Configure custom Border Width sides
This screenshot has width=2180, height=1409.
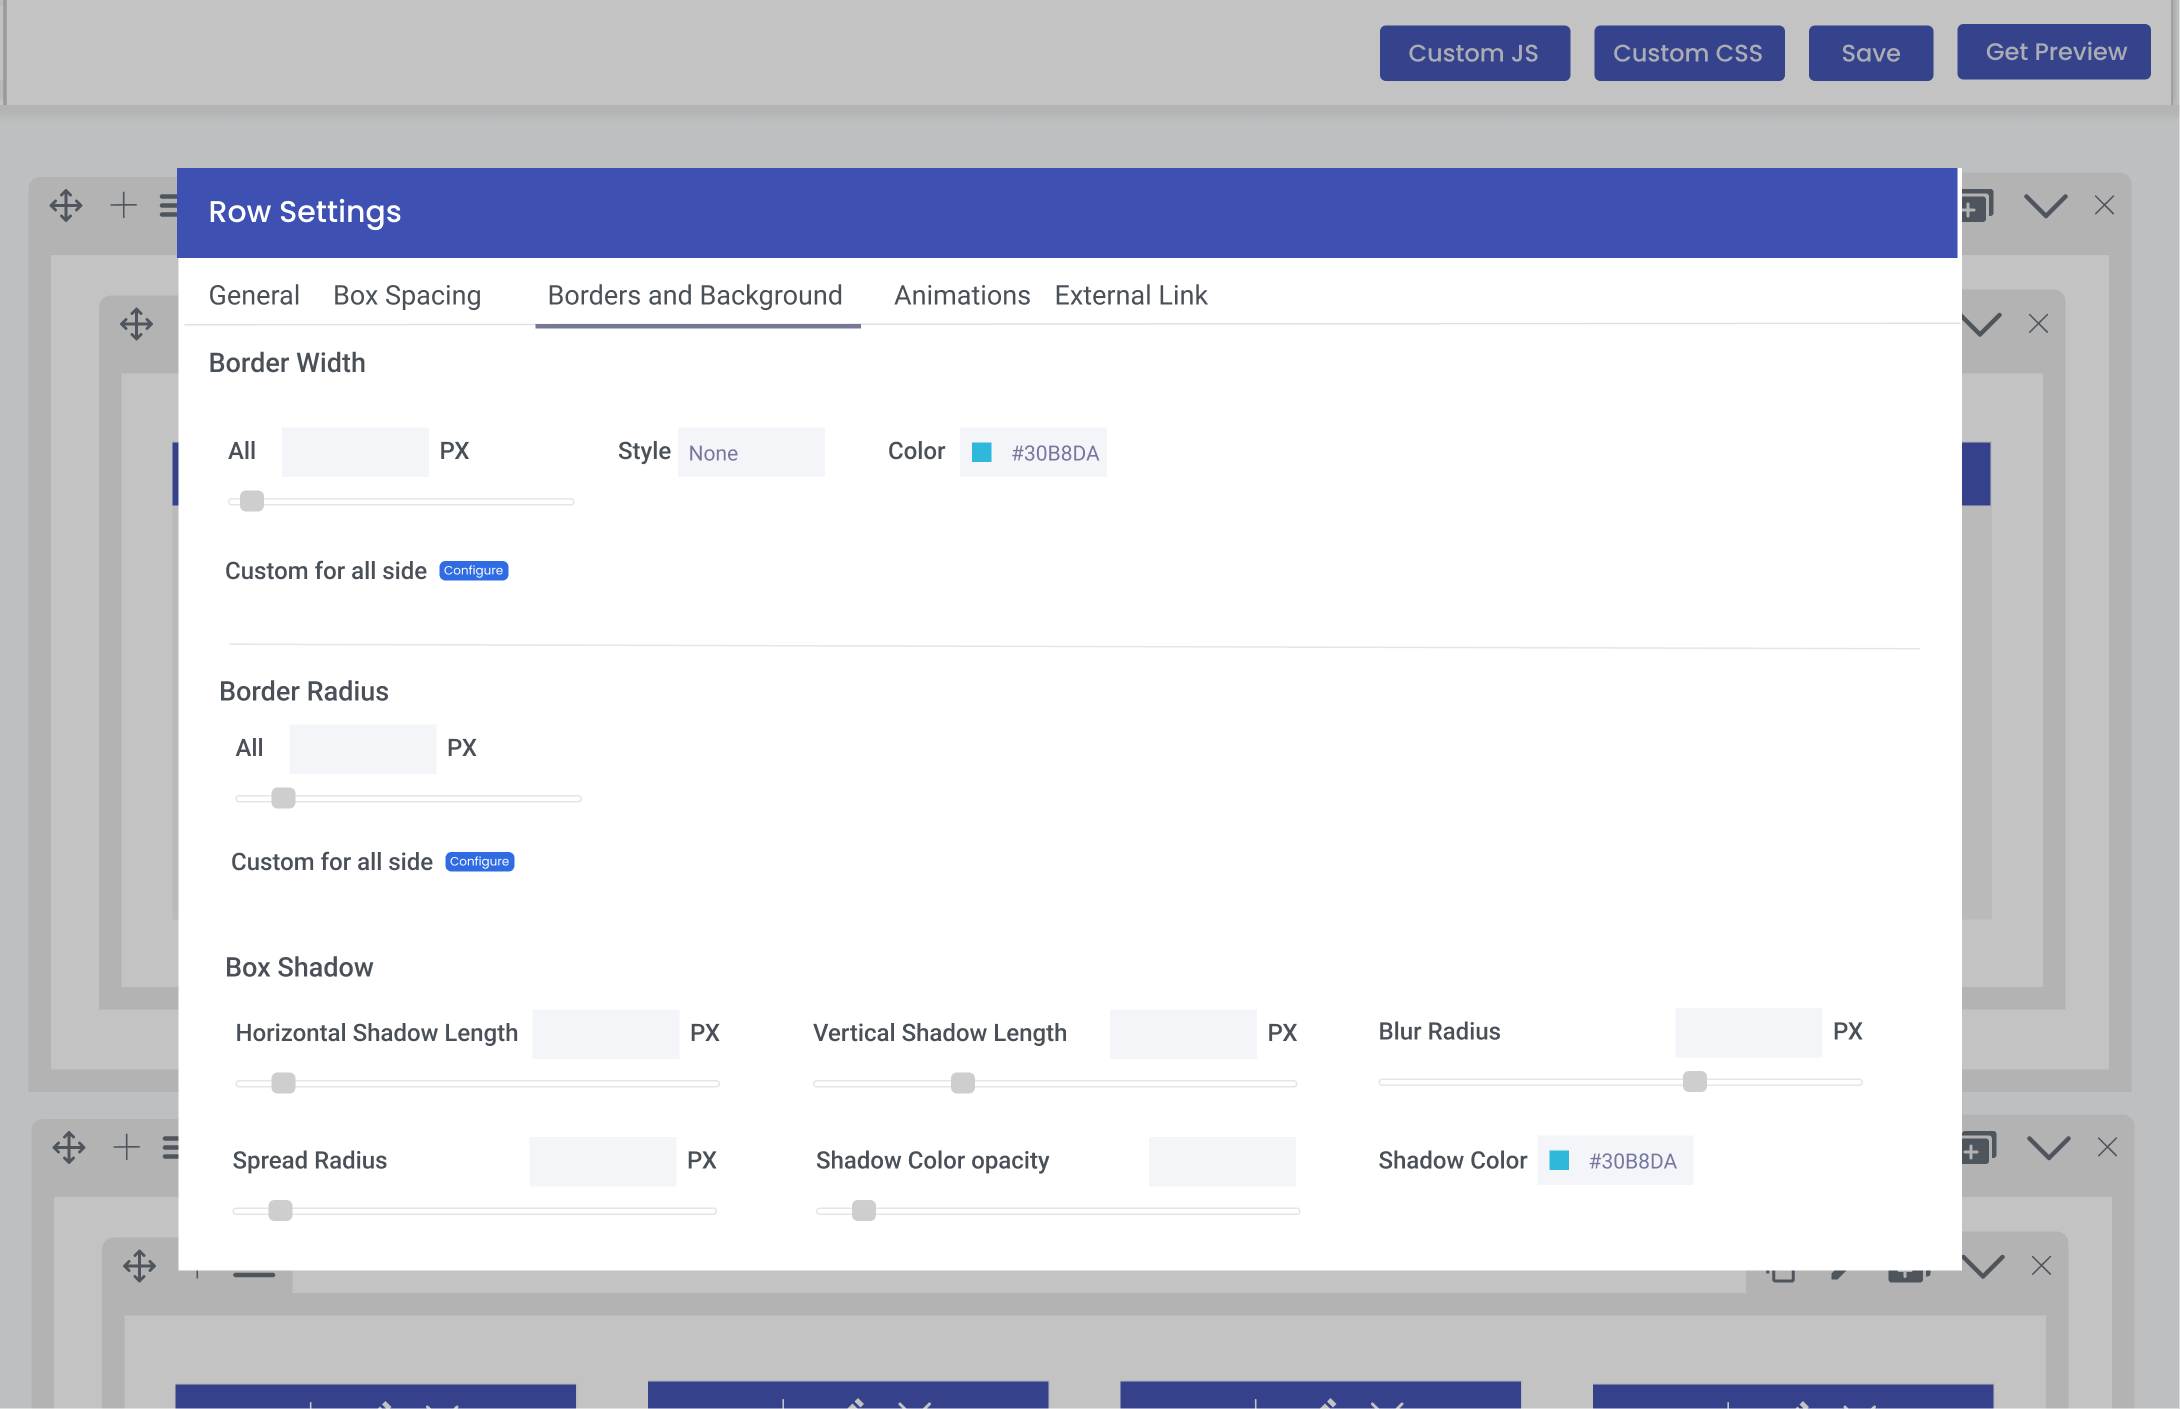click(x=474, y=571)
